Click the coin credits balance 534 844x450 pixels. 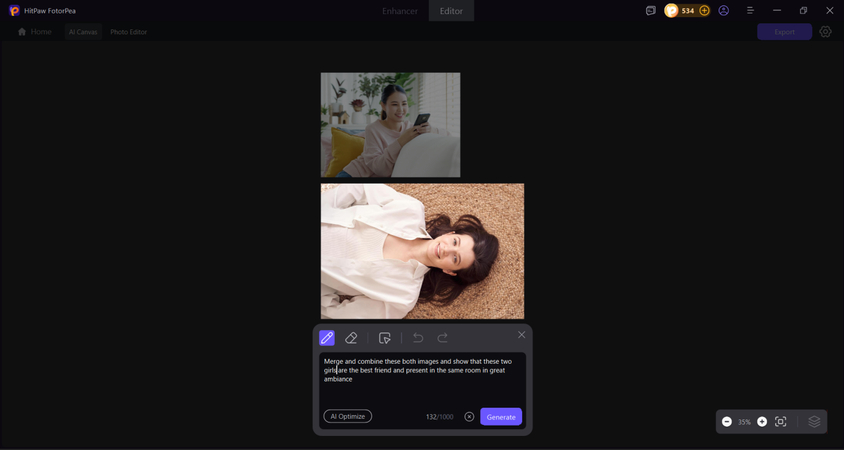(x=687, y=10)
